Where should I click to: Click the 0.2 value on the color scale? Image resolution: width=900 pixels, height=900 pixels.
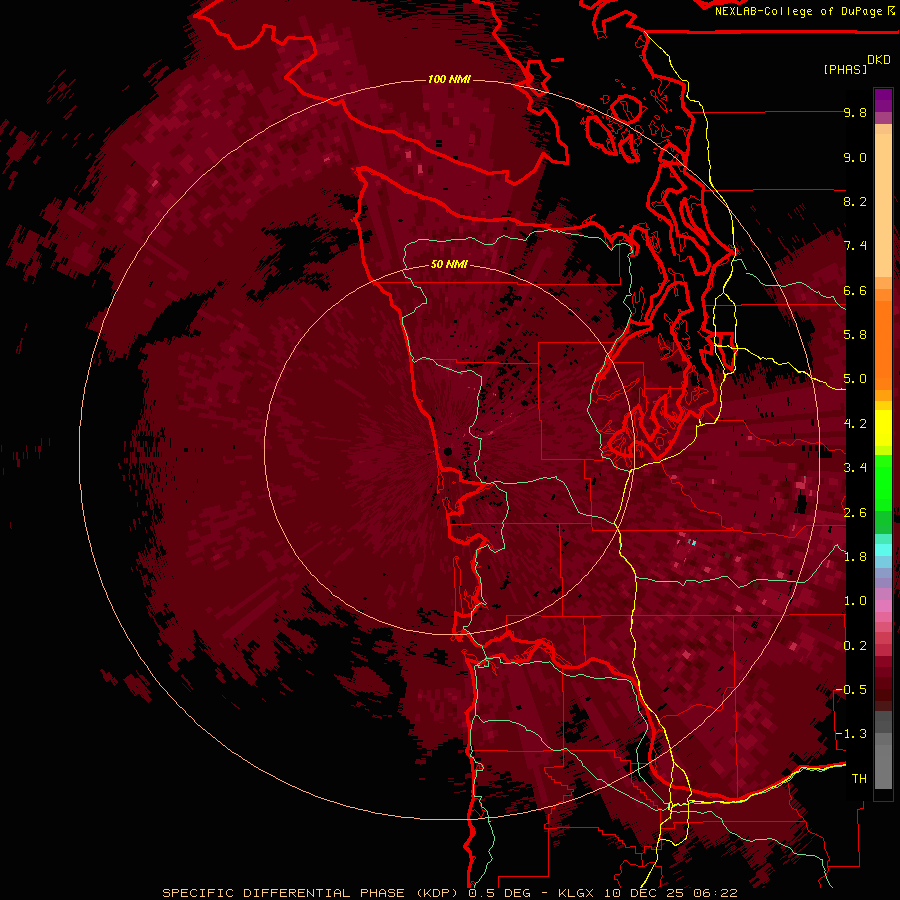click(855, 646)
